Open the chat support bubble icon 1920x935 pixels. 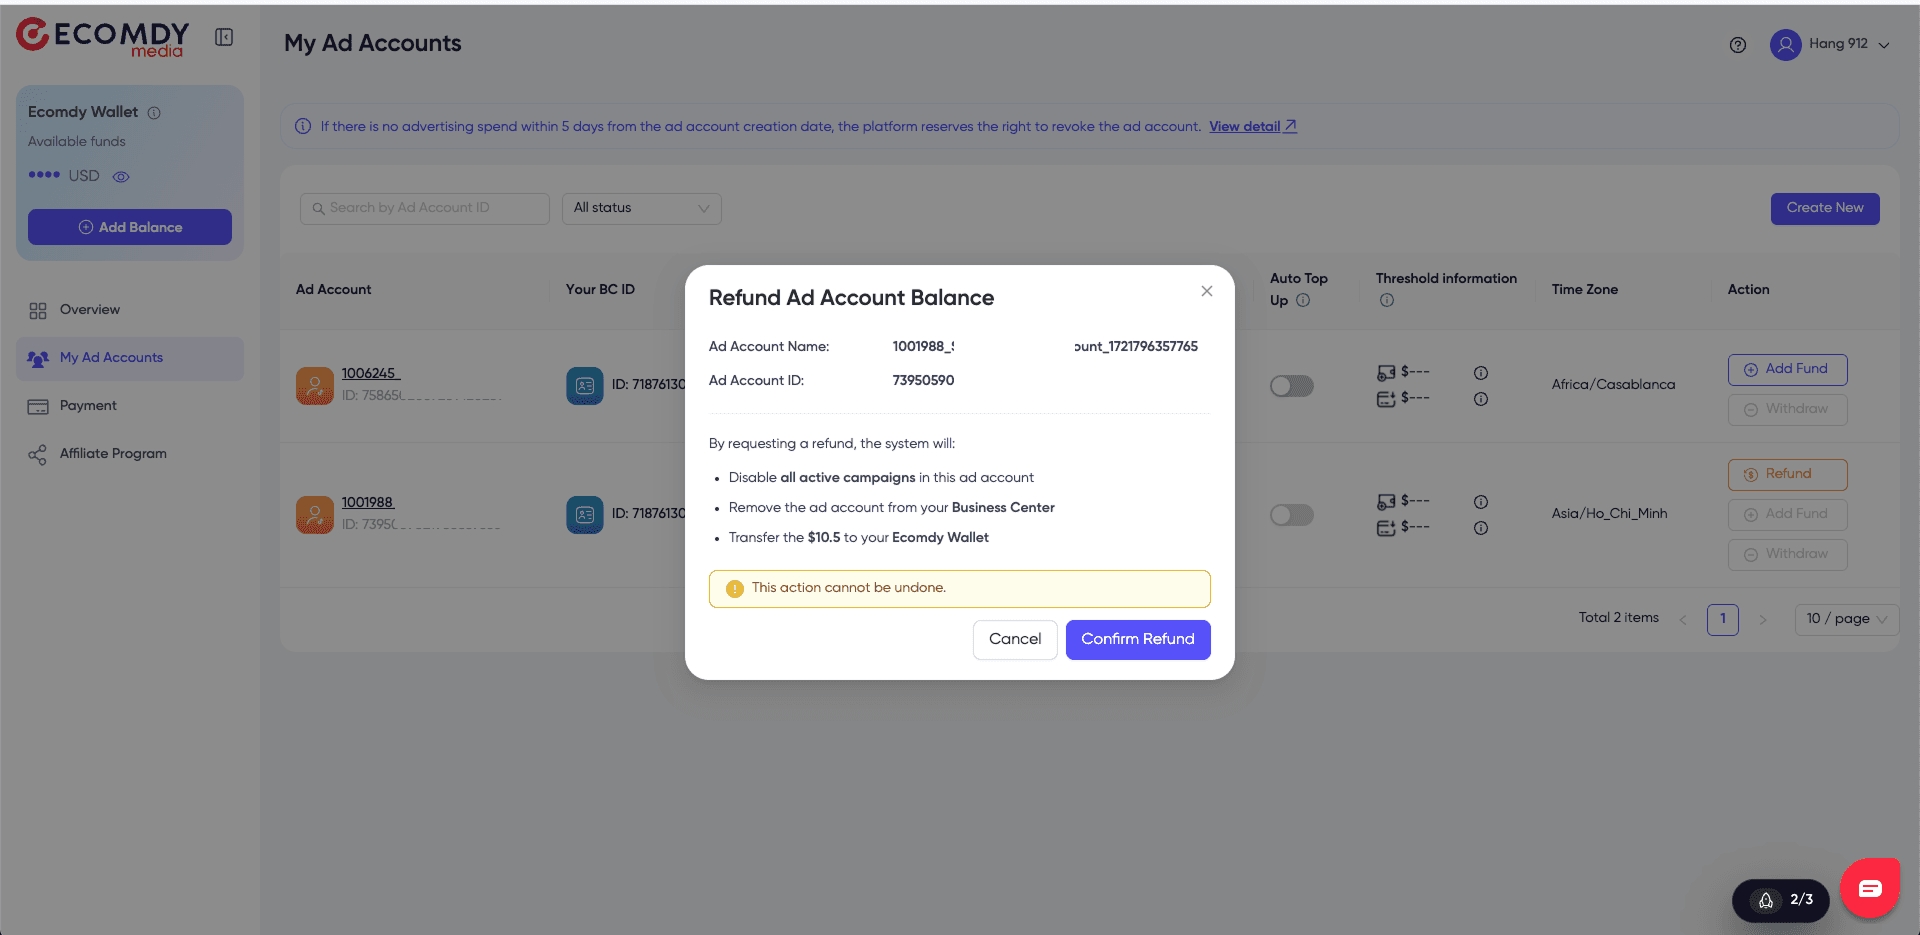click(x=1870, y=887)
